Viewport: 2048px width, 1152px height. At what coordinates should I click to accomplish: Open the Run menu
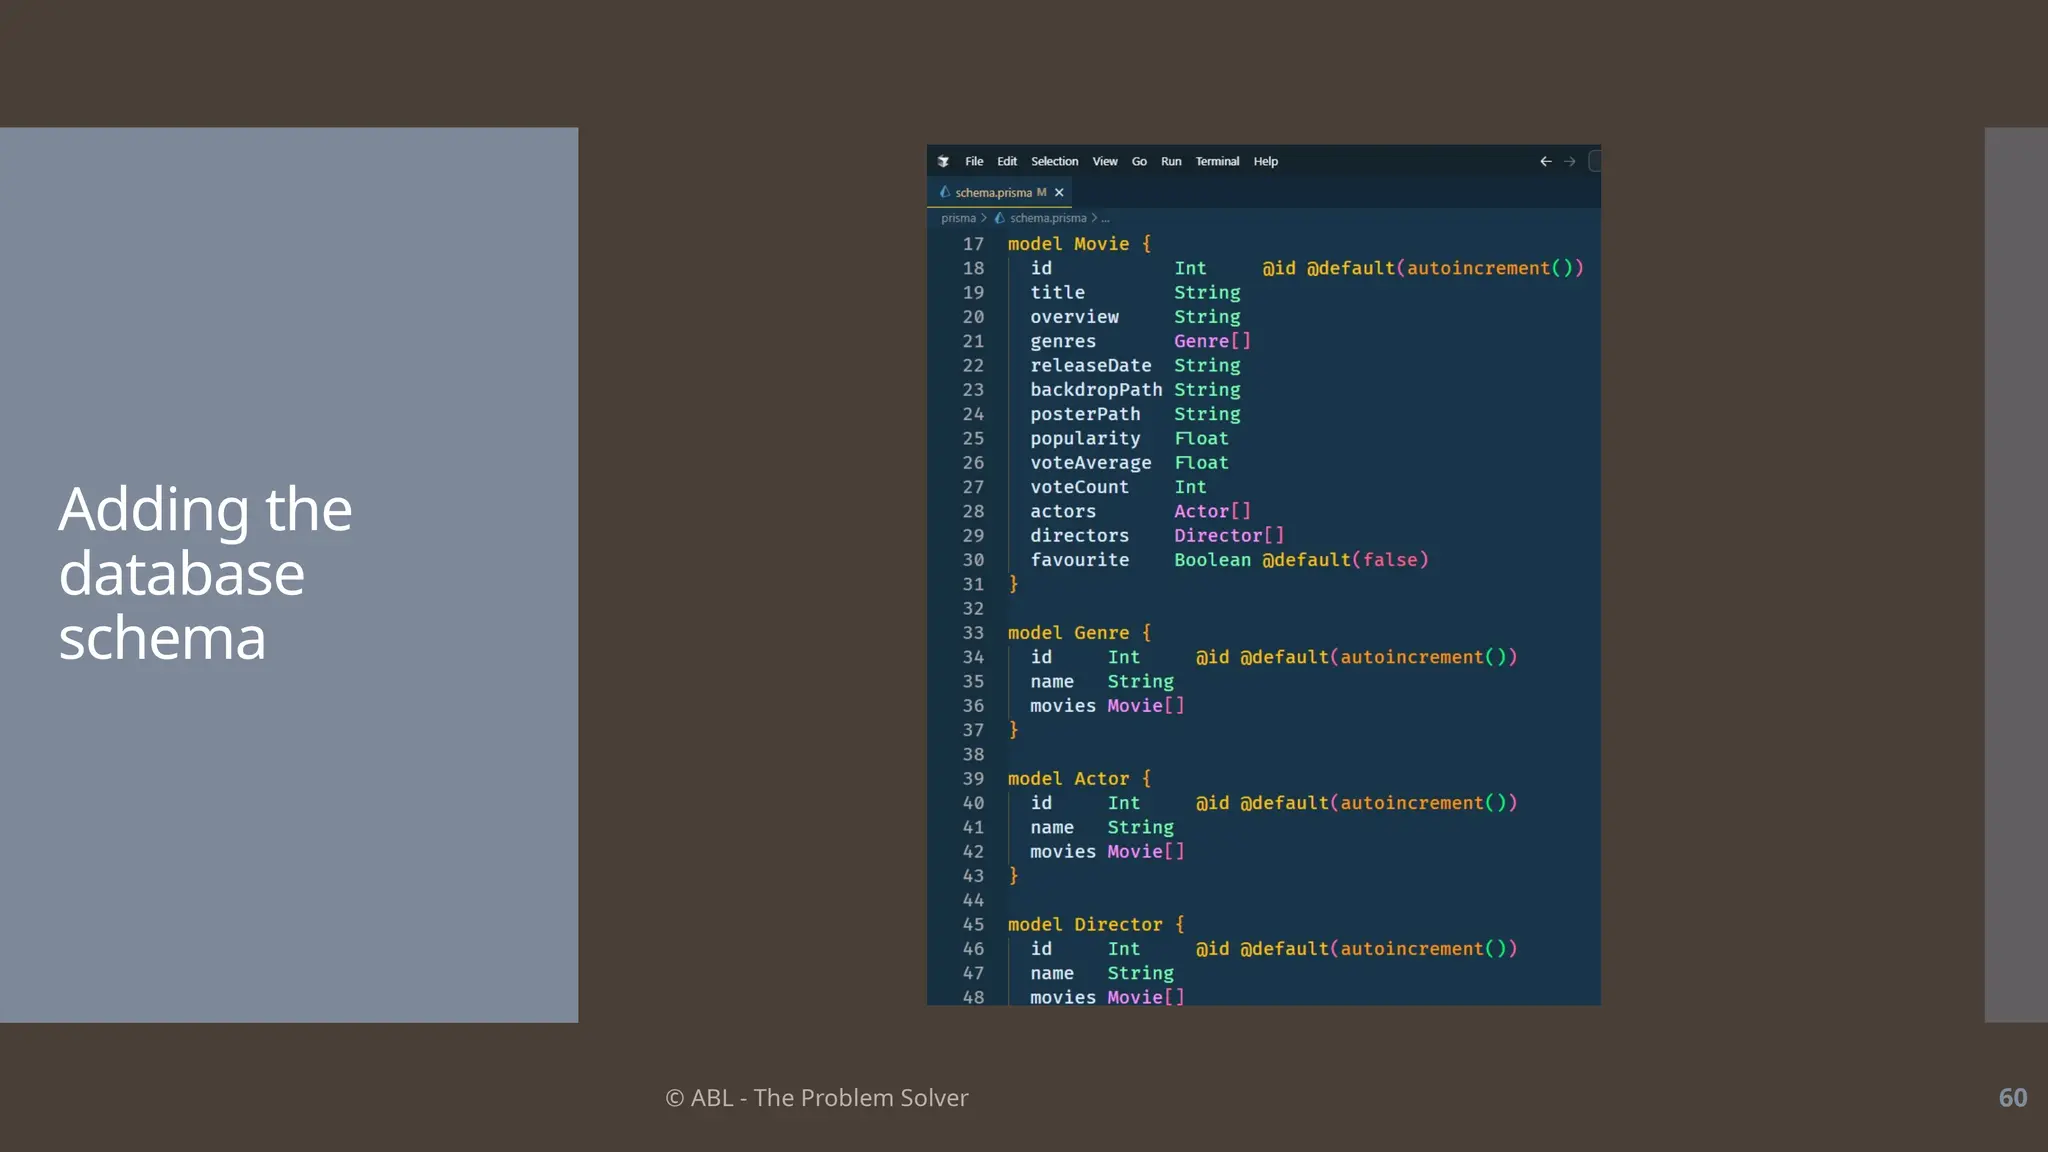point(1171,161)
